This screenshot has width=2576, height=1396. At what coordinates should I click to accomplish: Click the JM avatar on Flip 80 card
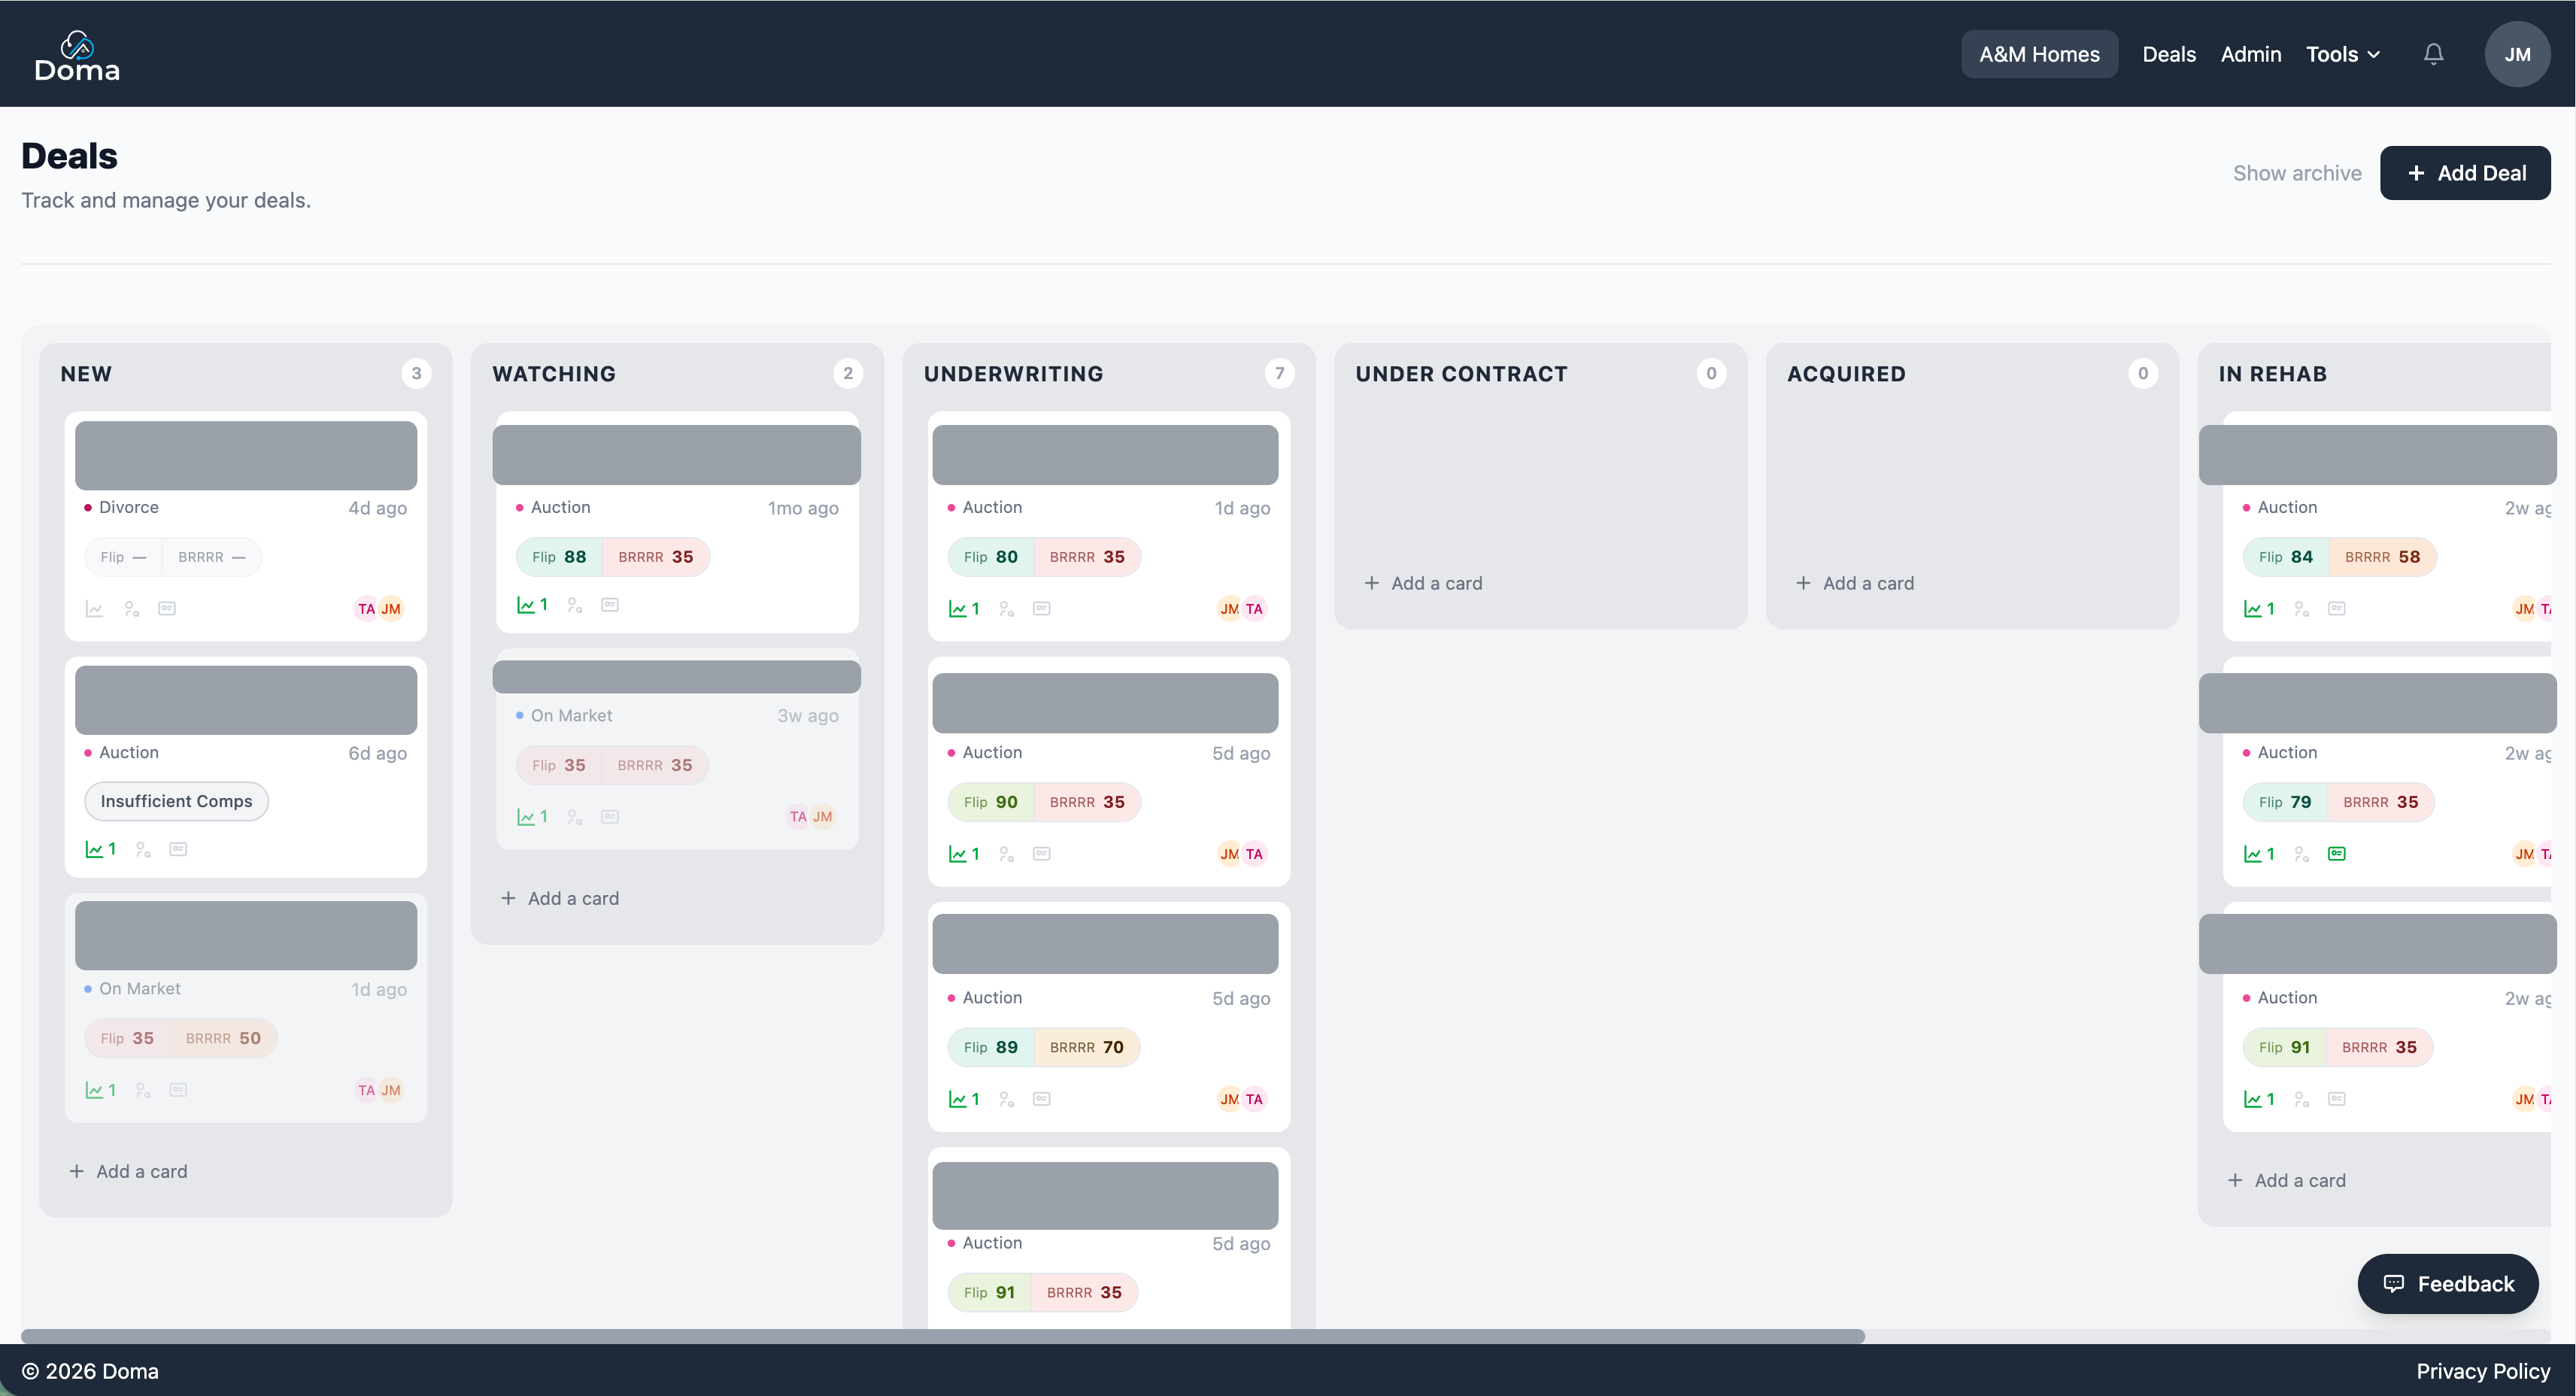coord(1229,608)
